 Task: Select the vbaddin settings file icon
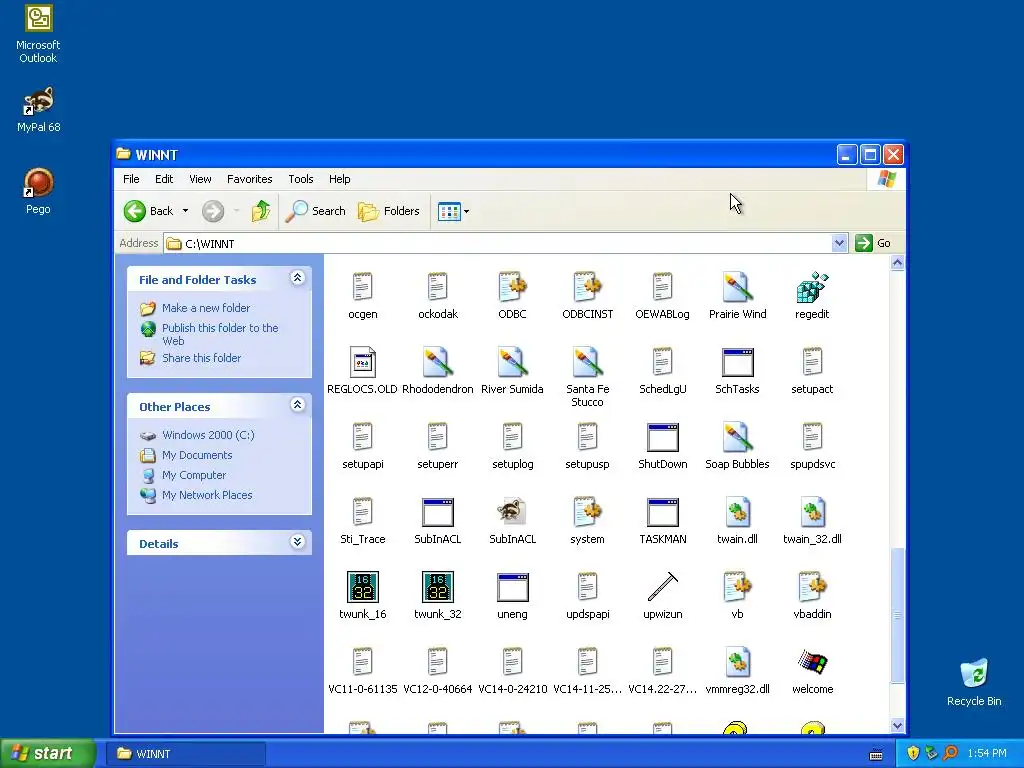812,588
